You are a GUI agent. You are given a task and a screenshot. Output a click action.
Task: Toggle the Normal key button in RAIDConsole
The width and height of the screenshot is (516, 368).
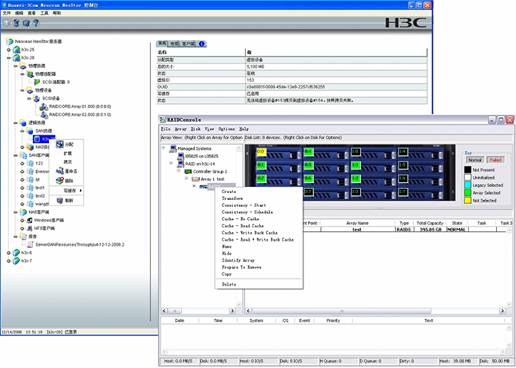[475, 160]
